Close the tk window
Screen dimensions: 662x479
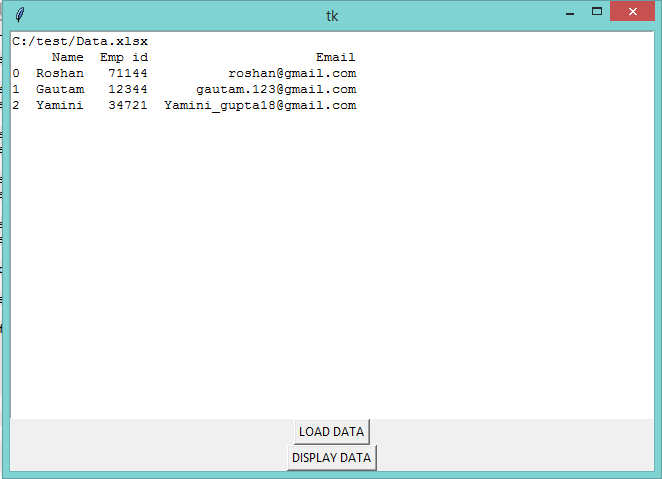(x=632, y=11)
